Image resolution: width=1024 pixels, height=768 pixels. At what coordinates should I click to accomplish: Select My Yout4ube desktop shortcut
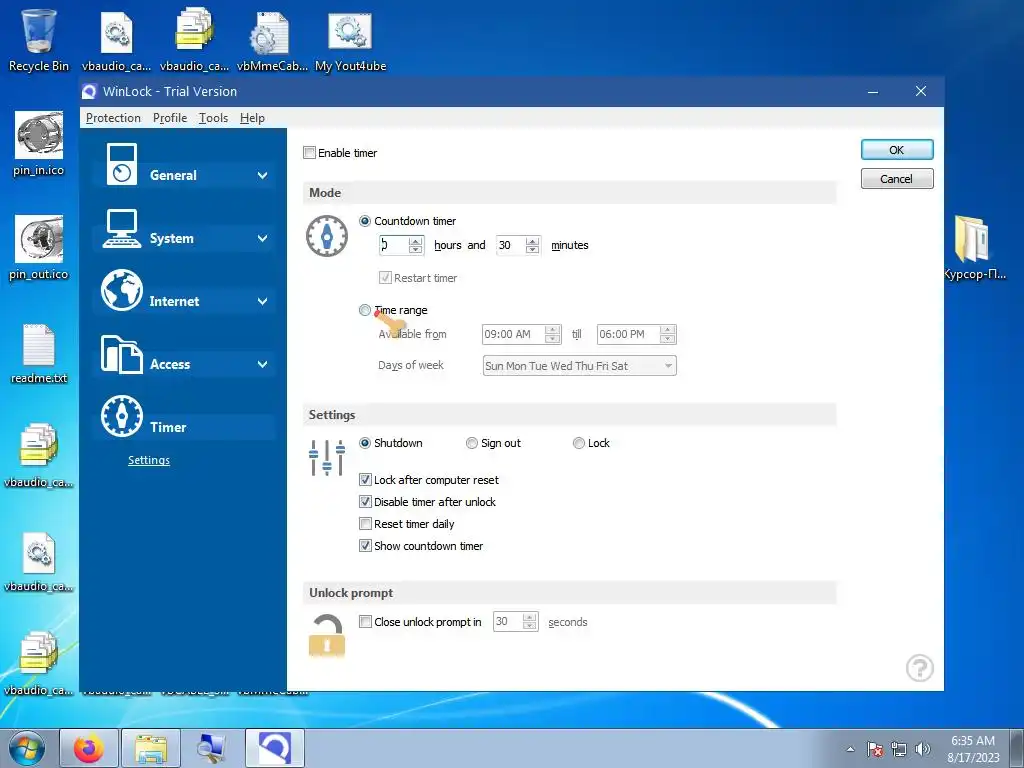pyautogui.click(x=351, y=42)
